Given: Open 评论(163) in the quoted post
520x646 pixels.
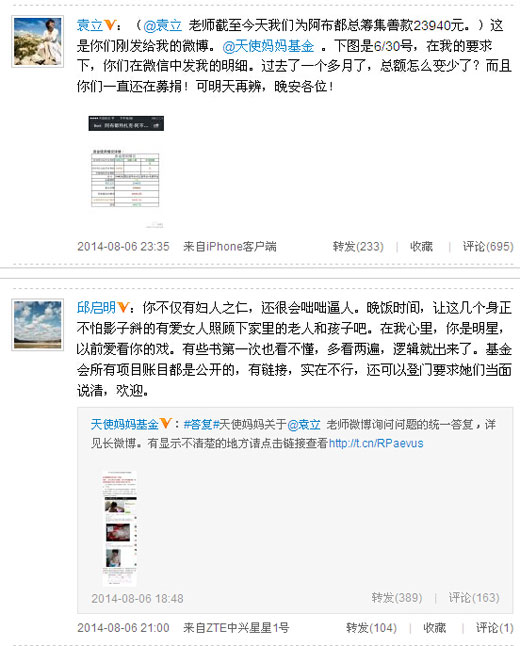Looking at the screenshot, I should 474,598.
